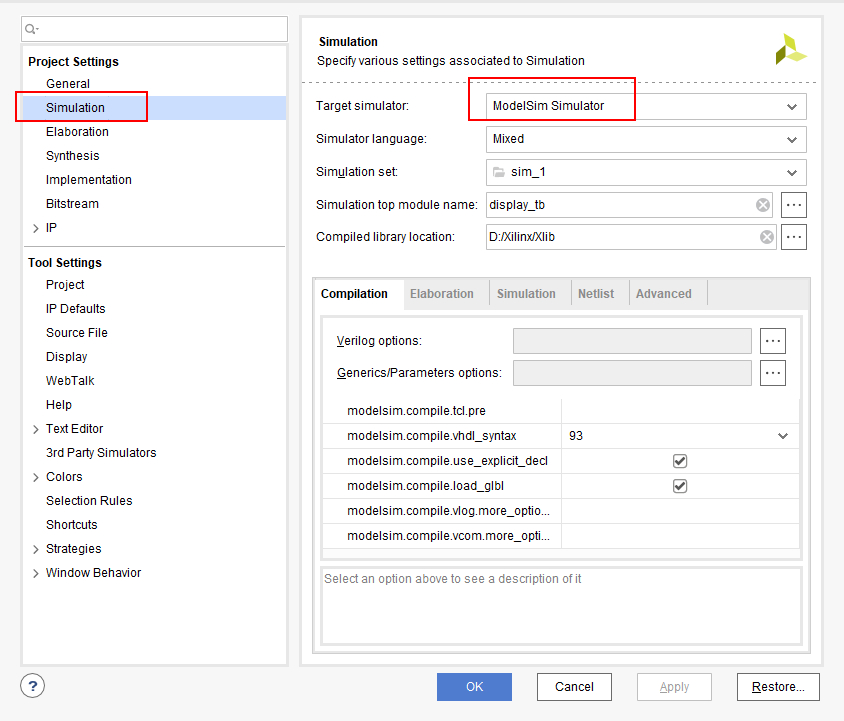844x721 pixels.
Task: Click the sim_1 folder icon
Action: click(499, 172)
